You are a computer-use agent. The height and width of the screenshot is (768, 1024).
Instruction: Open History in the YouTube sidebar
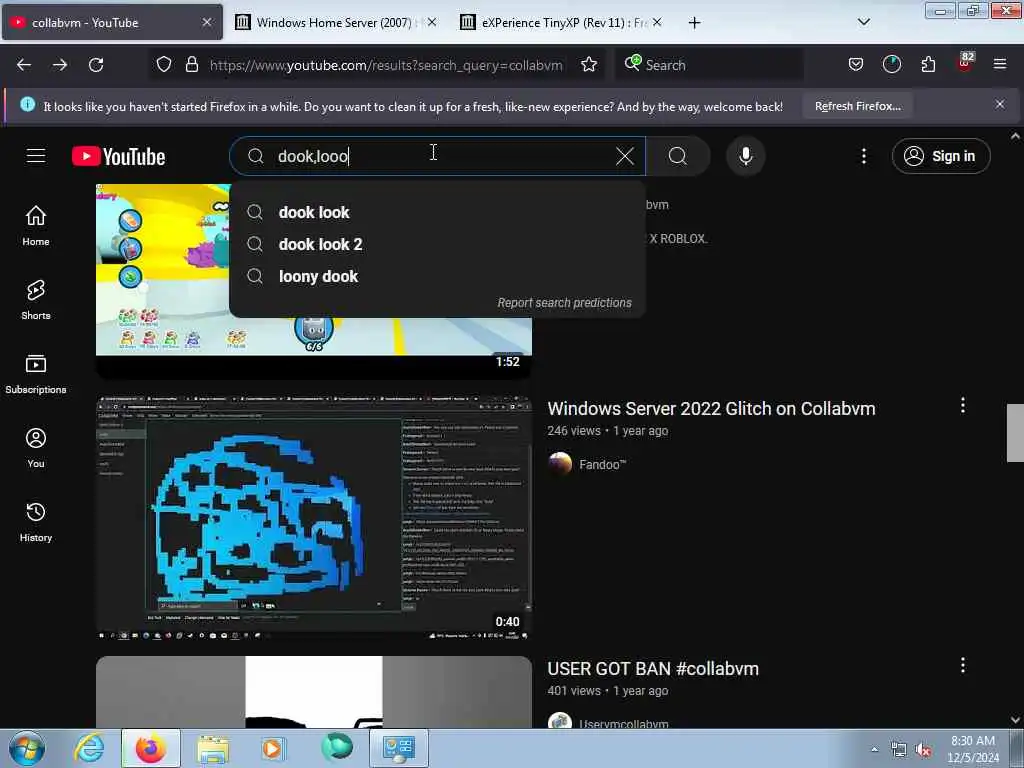click(36, 522)
